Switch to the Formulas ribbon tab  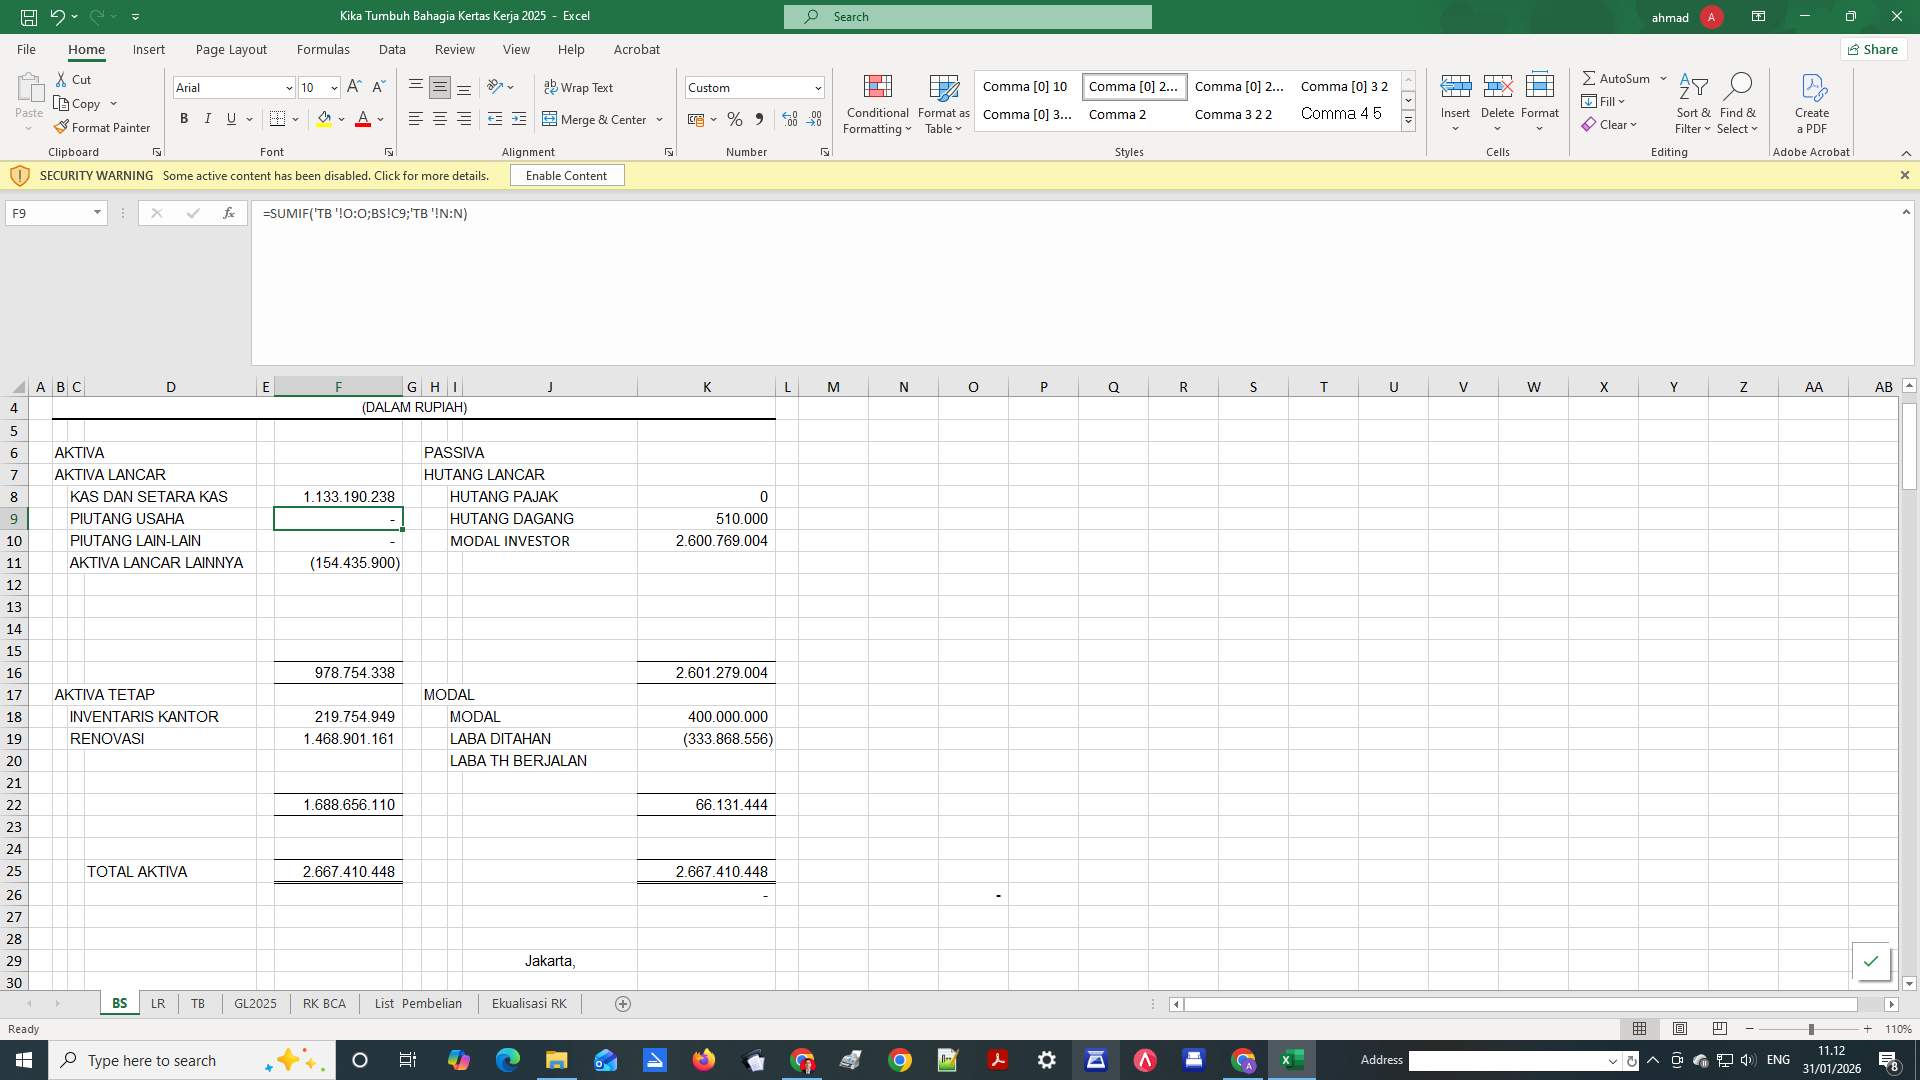[x=323, y=49]
